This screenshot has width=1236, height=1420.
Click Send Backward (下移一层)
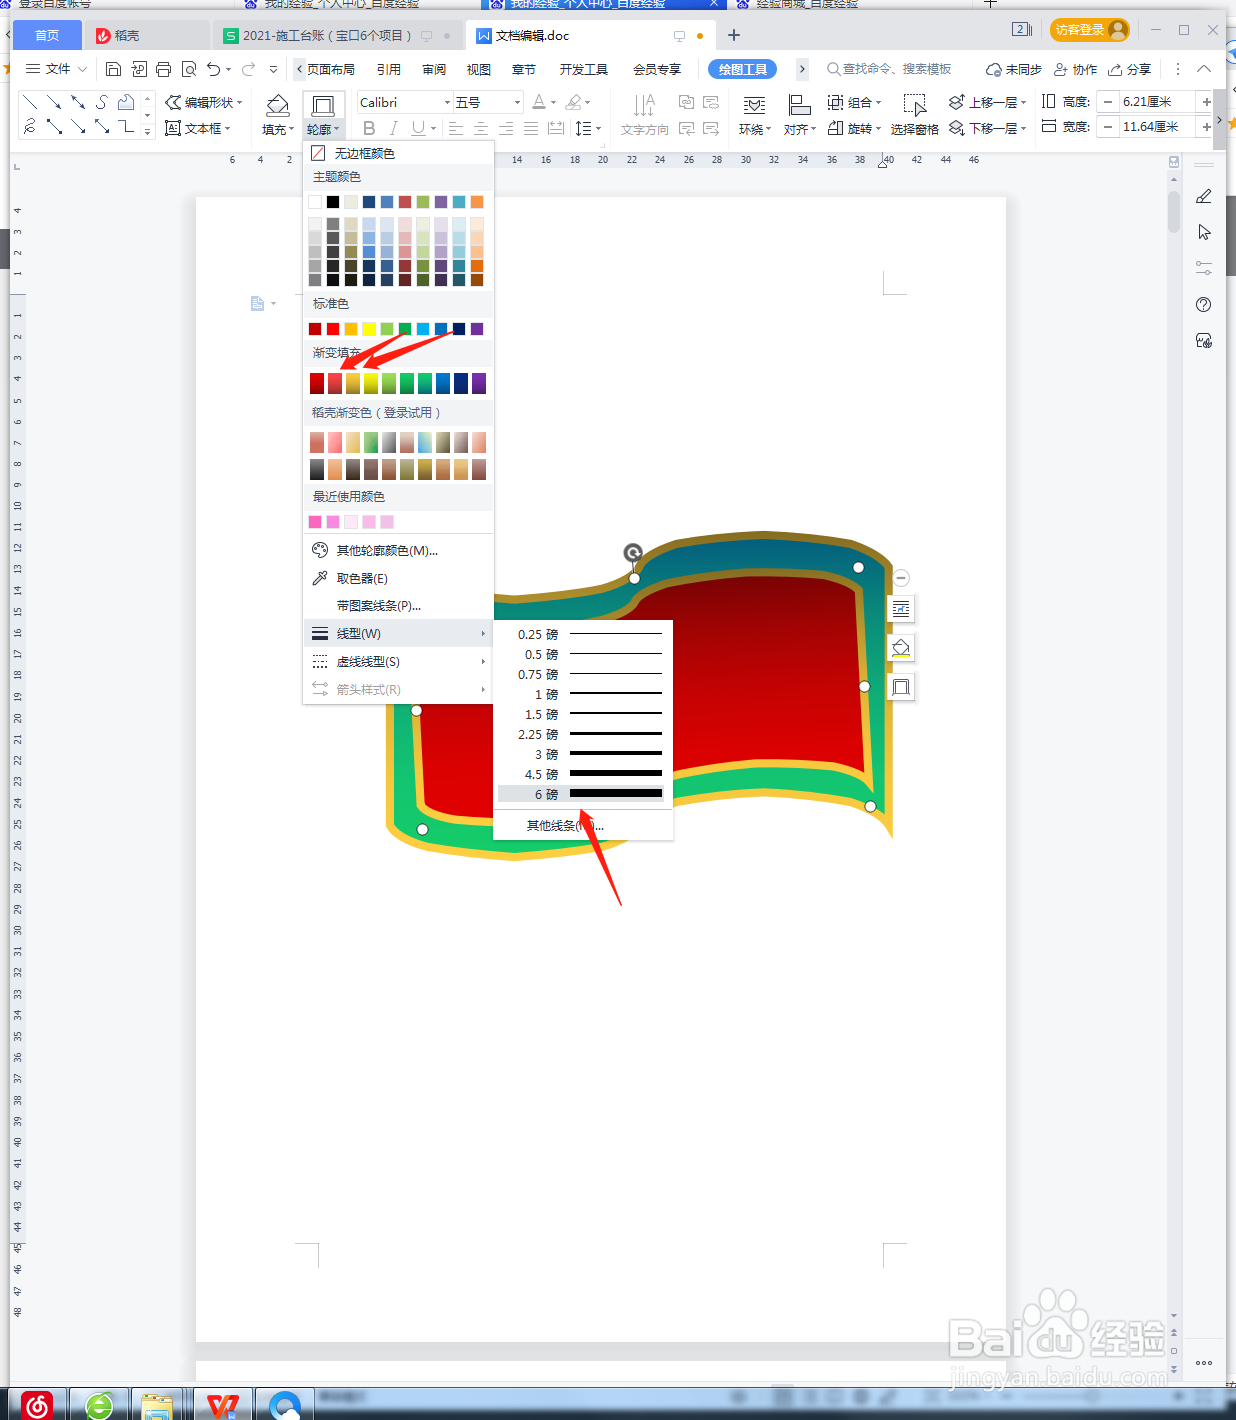pyautogui.click(x=987, y=128)
